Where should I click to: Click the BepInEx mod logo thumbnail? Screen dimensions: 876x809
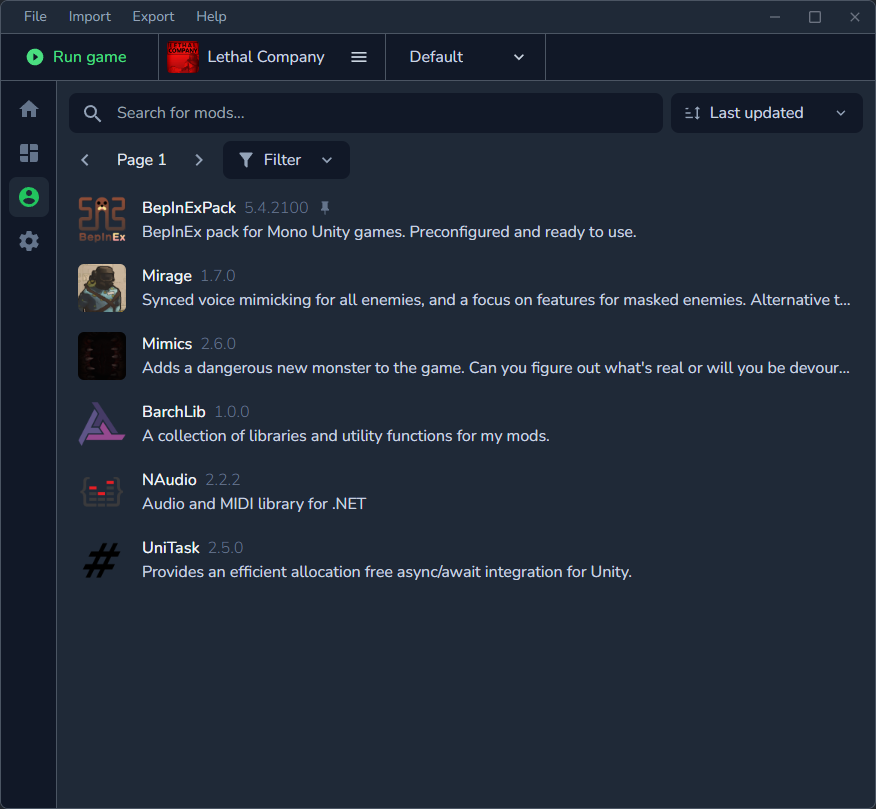pyautogui.click(x=102, y=220)
